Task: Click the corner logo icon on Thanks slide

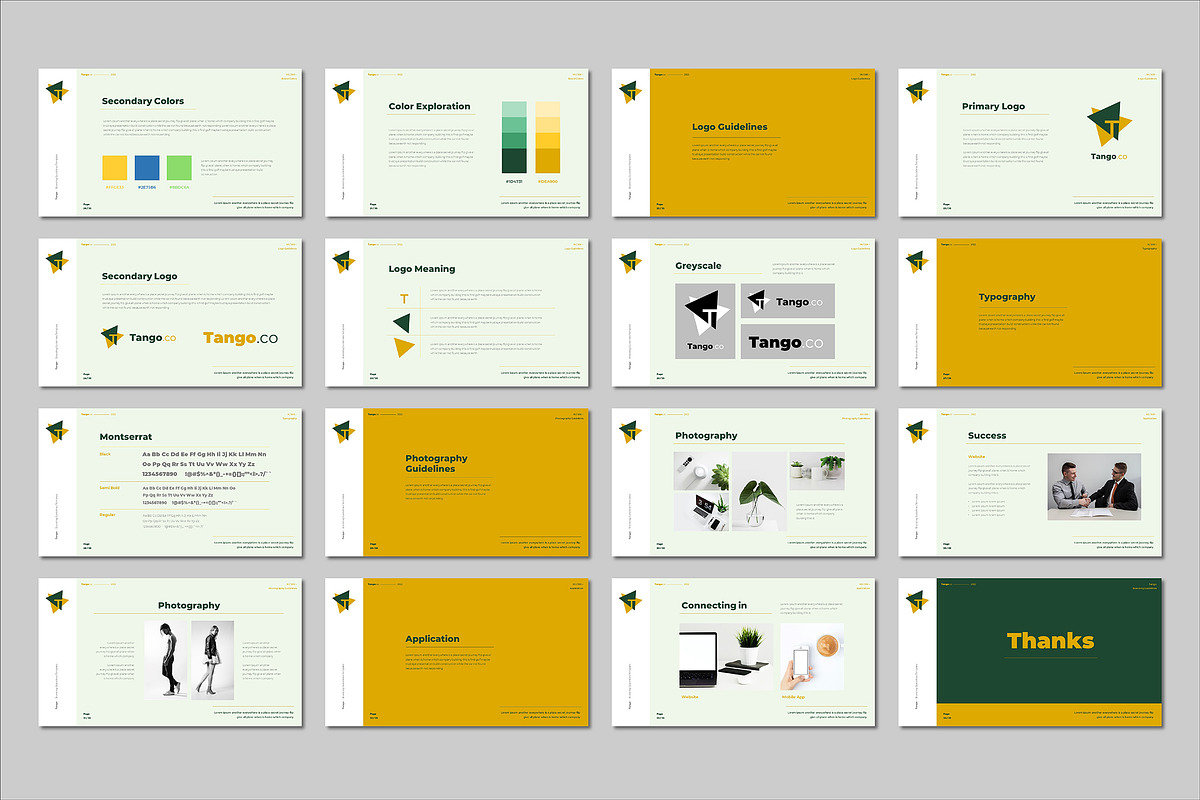Action: click(x=917, y=602)
